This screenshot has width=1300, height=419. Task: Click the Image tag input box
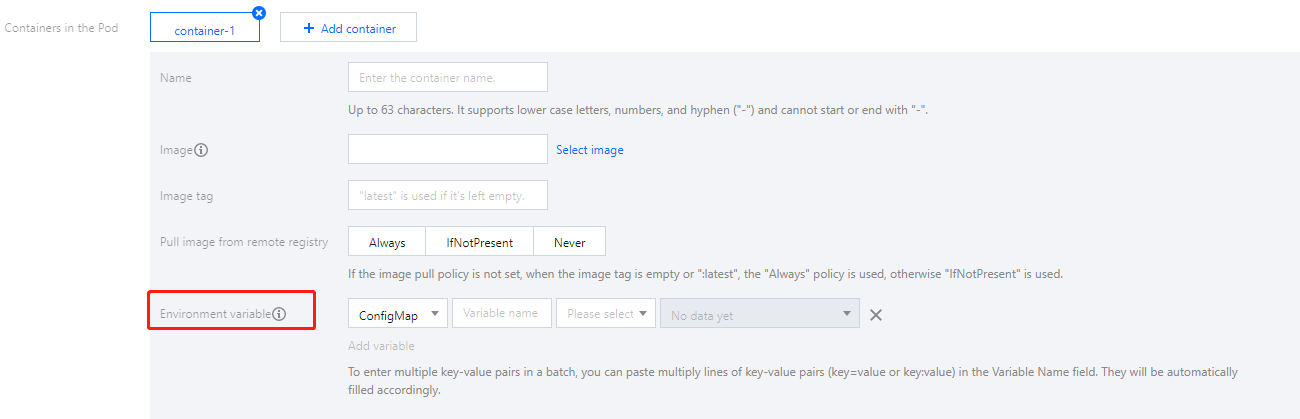click(x=448, y=195)
